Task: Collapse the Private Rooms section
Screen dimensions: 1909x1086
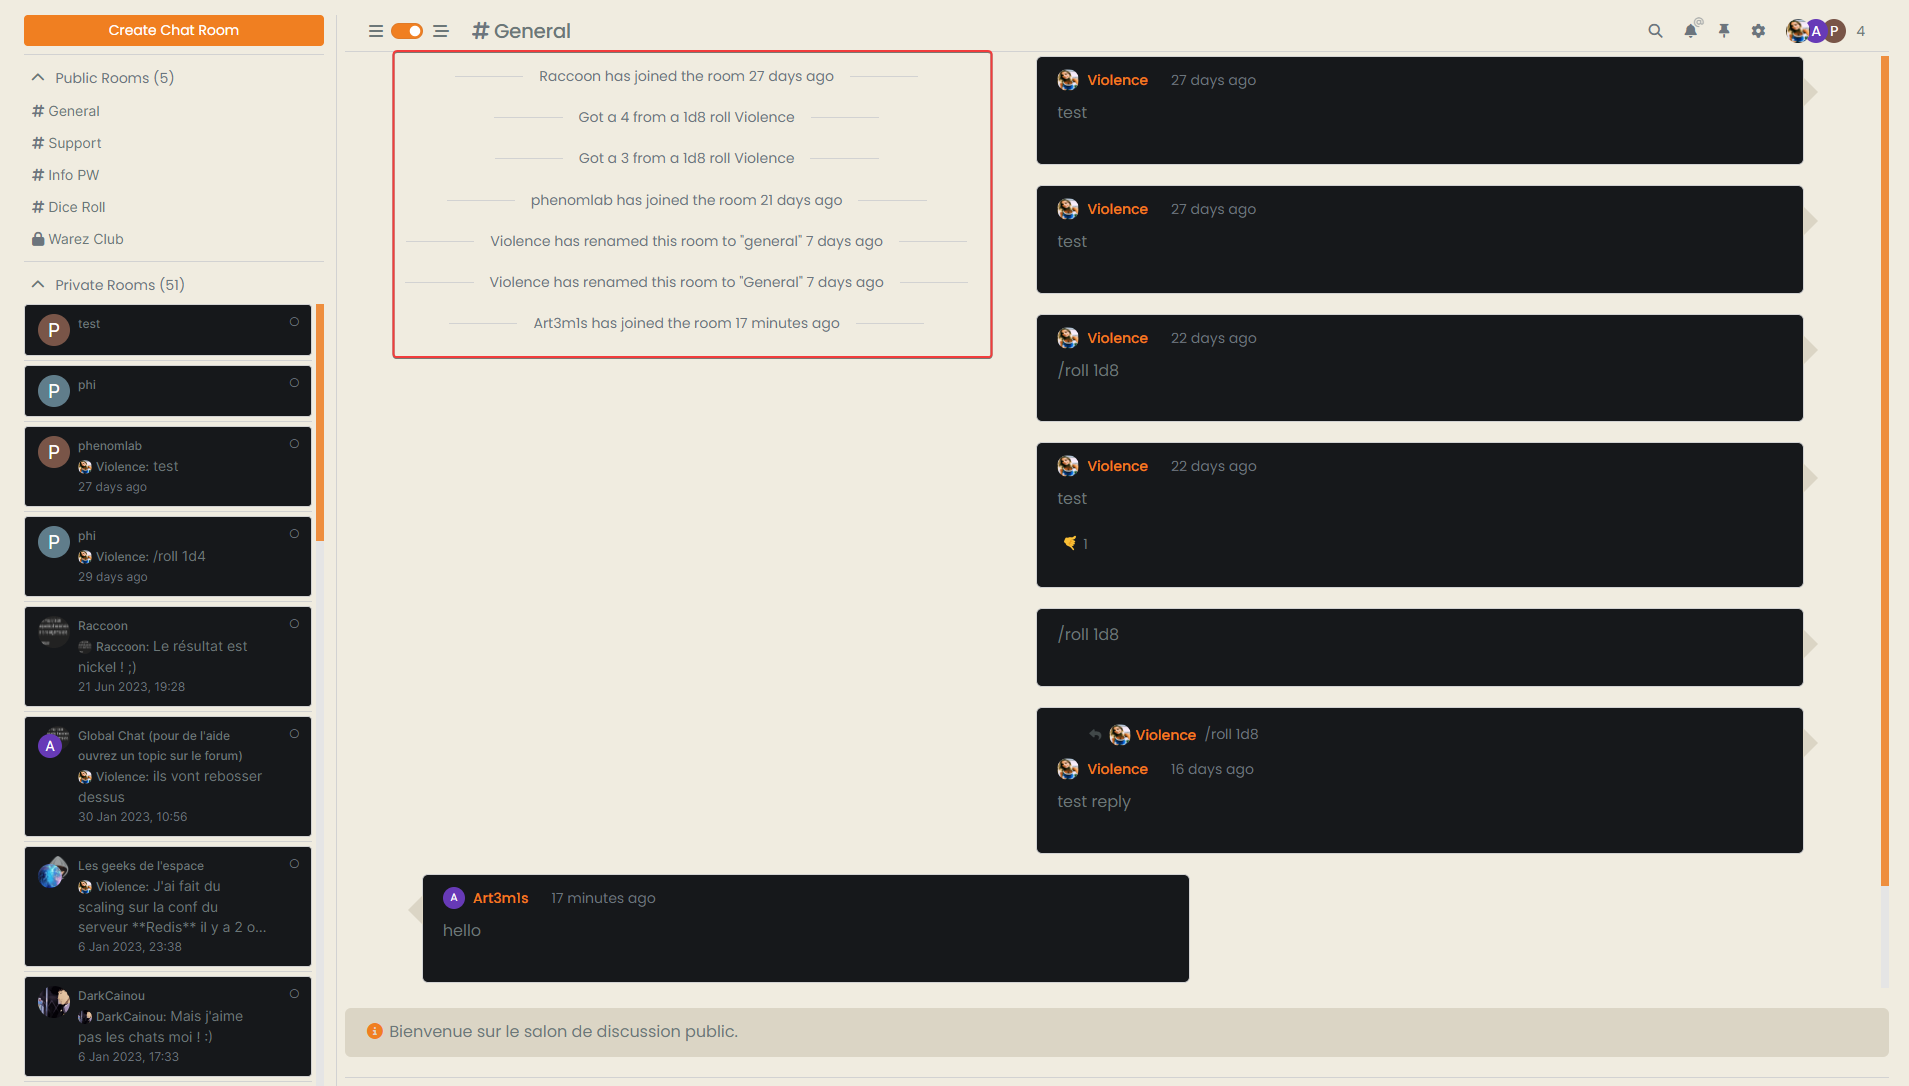Action: (38, 285)
